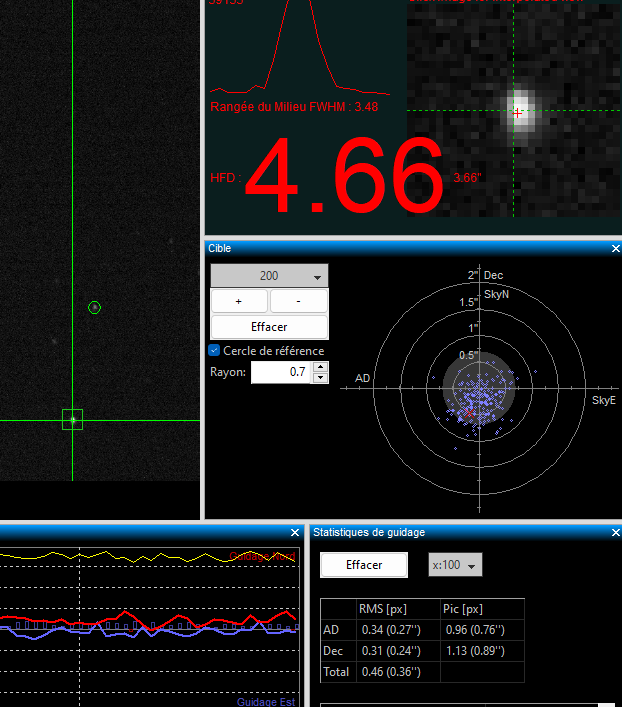Click the Guidage Est graph label

[265, 701]
